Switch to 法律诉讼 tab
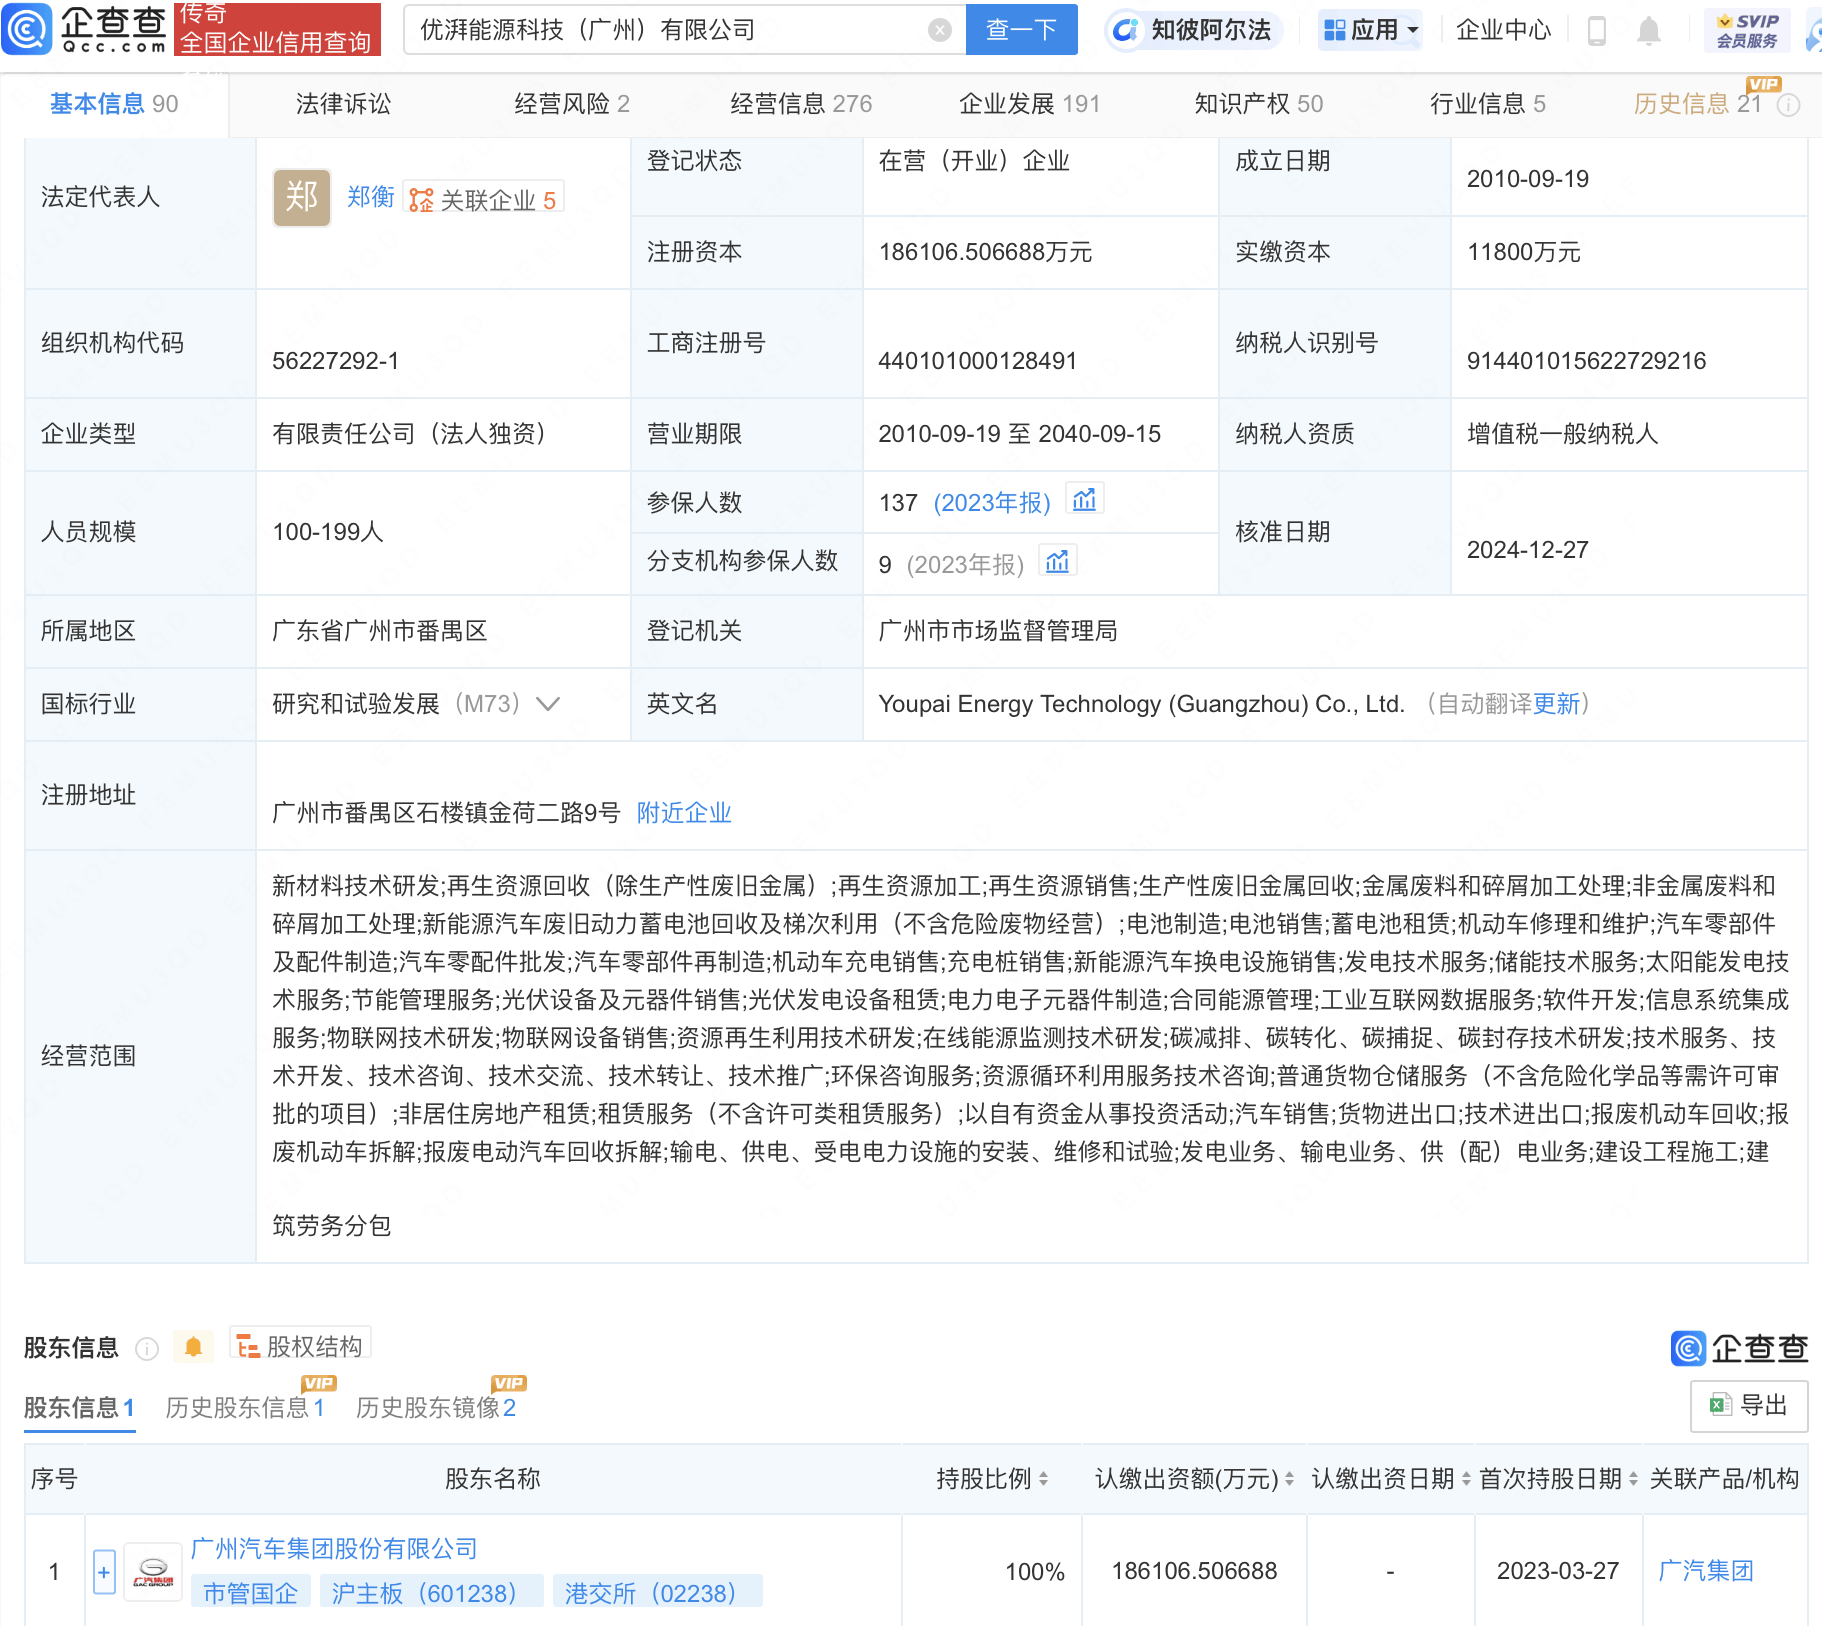The width and height of the screenshot is (1822, 1626). pos(343,104)
